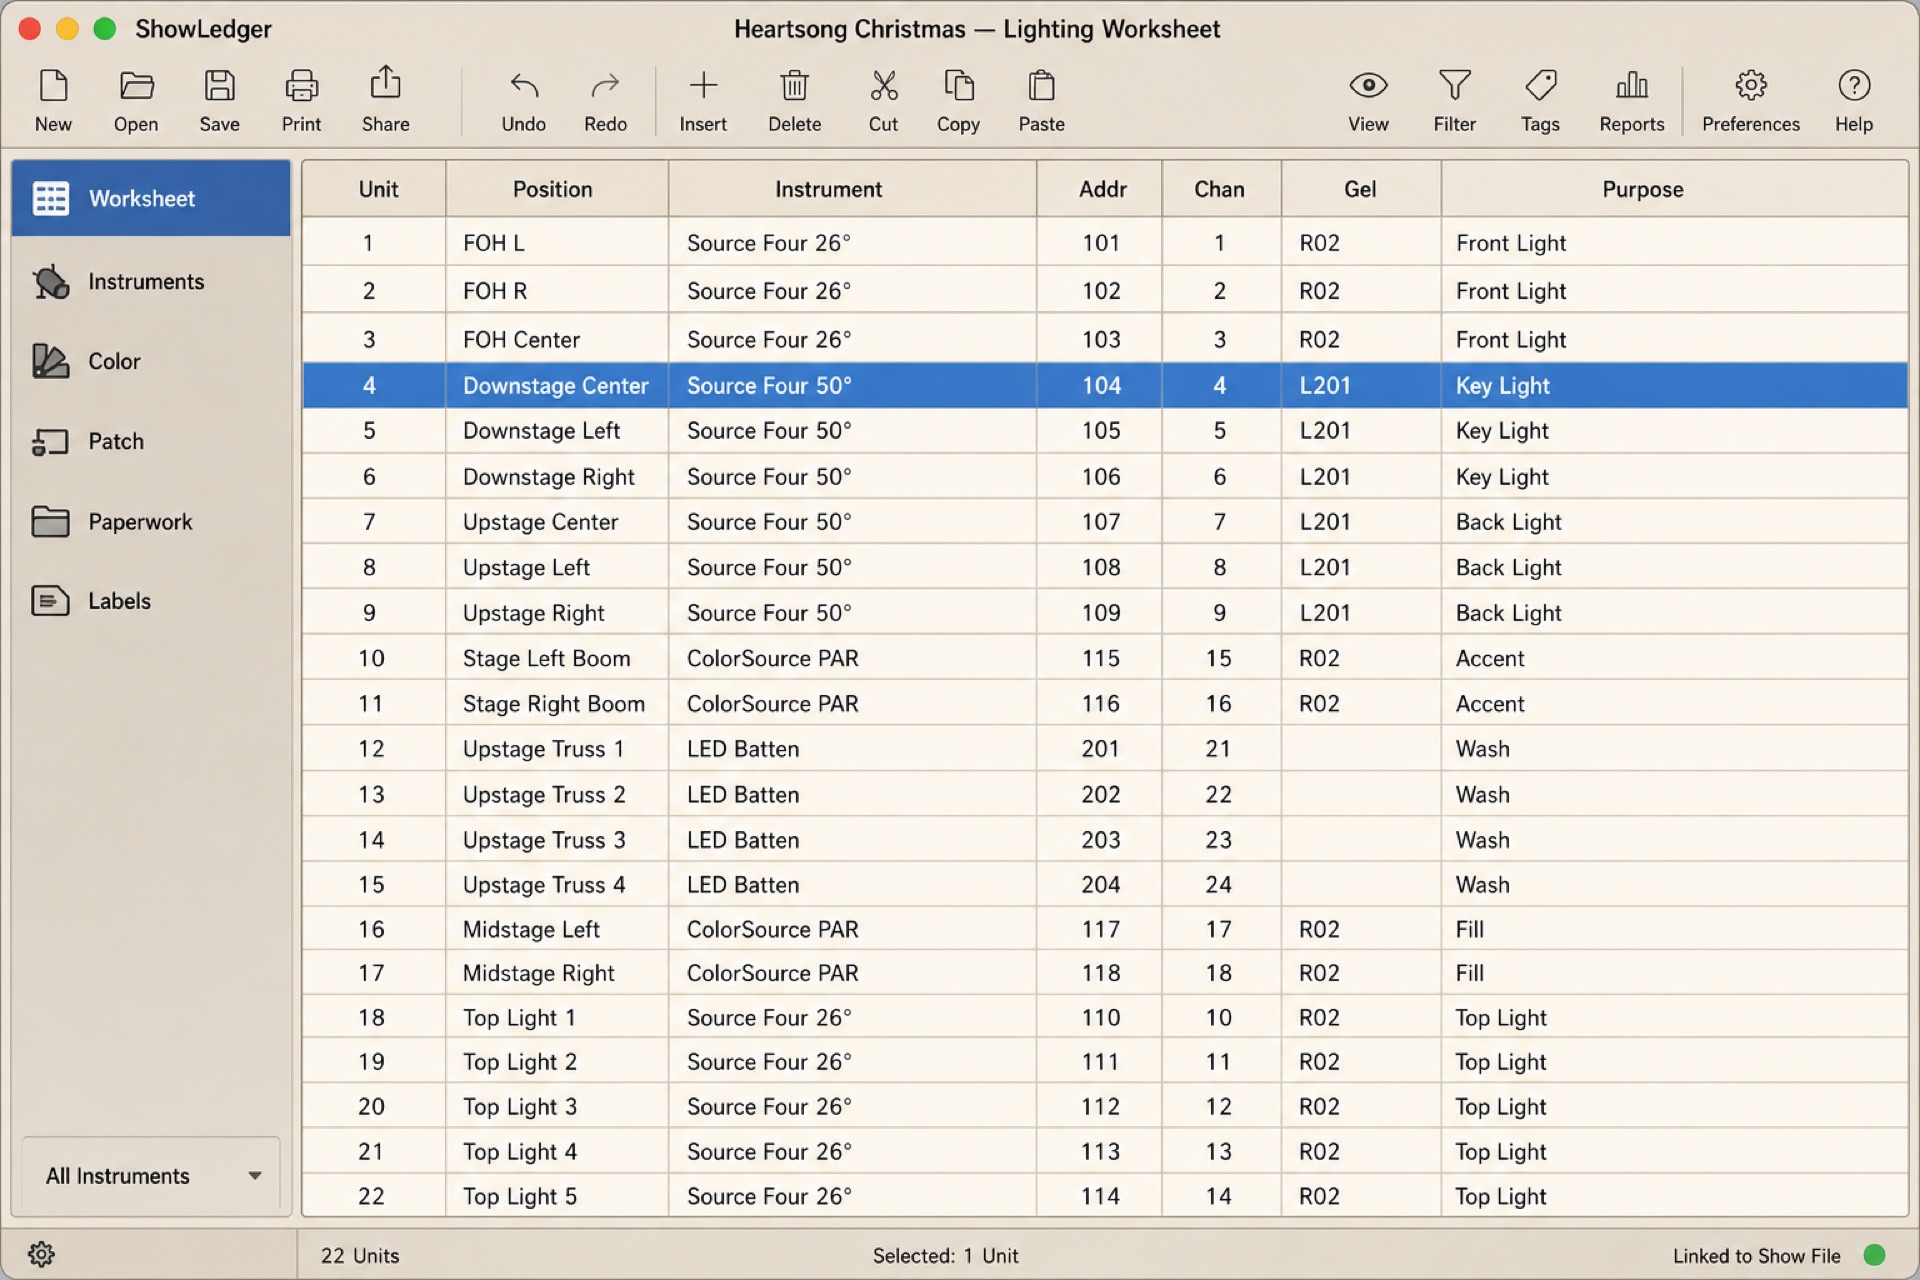Sort by the Addr column header
1920x1280 pixels.
tap(1100, 189)
